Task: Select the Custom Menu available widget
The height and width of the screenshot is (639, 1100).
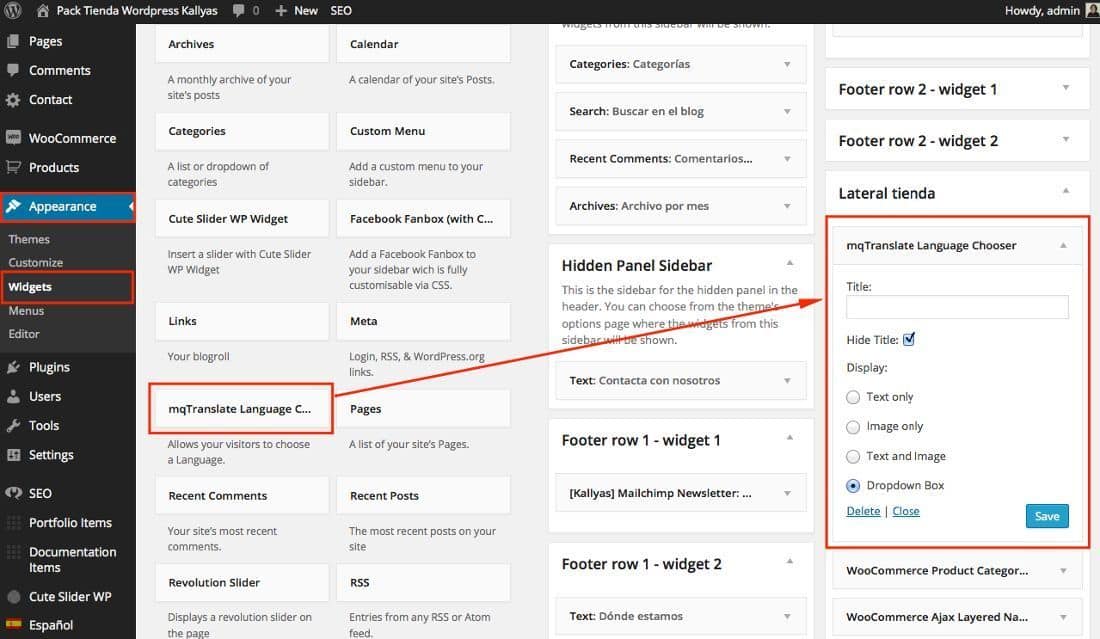Action: pos(423,131)
